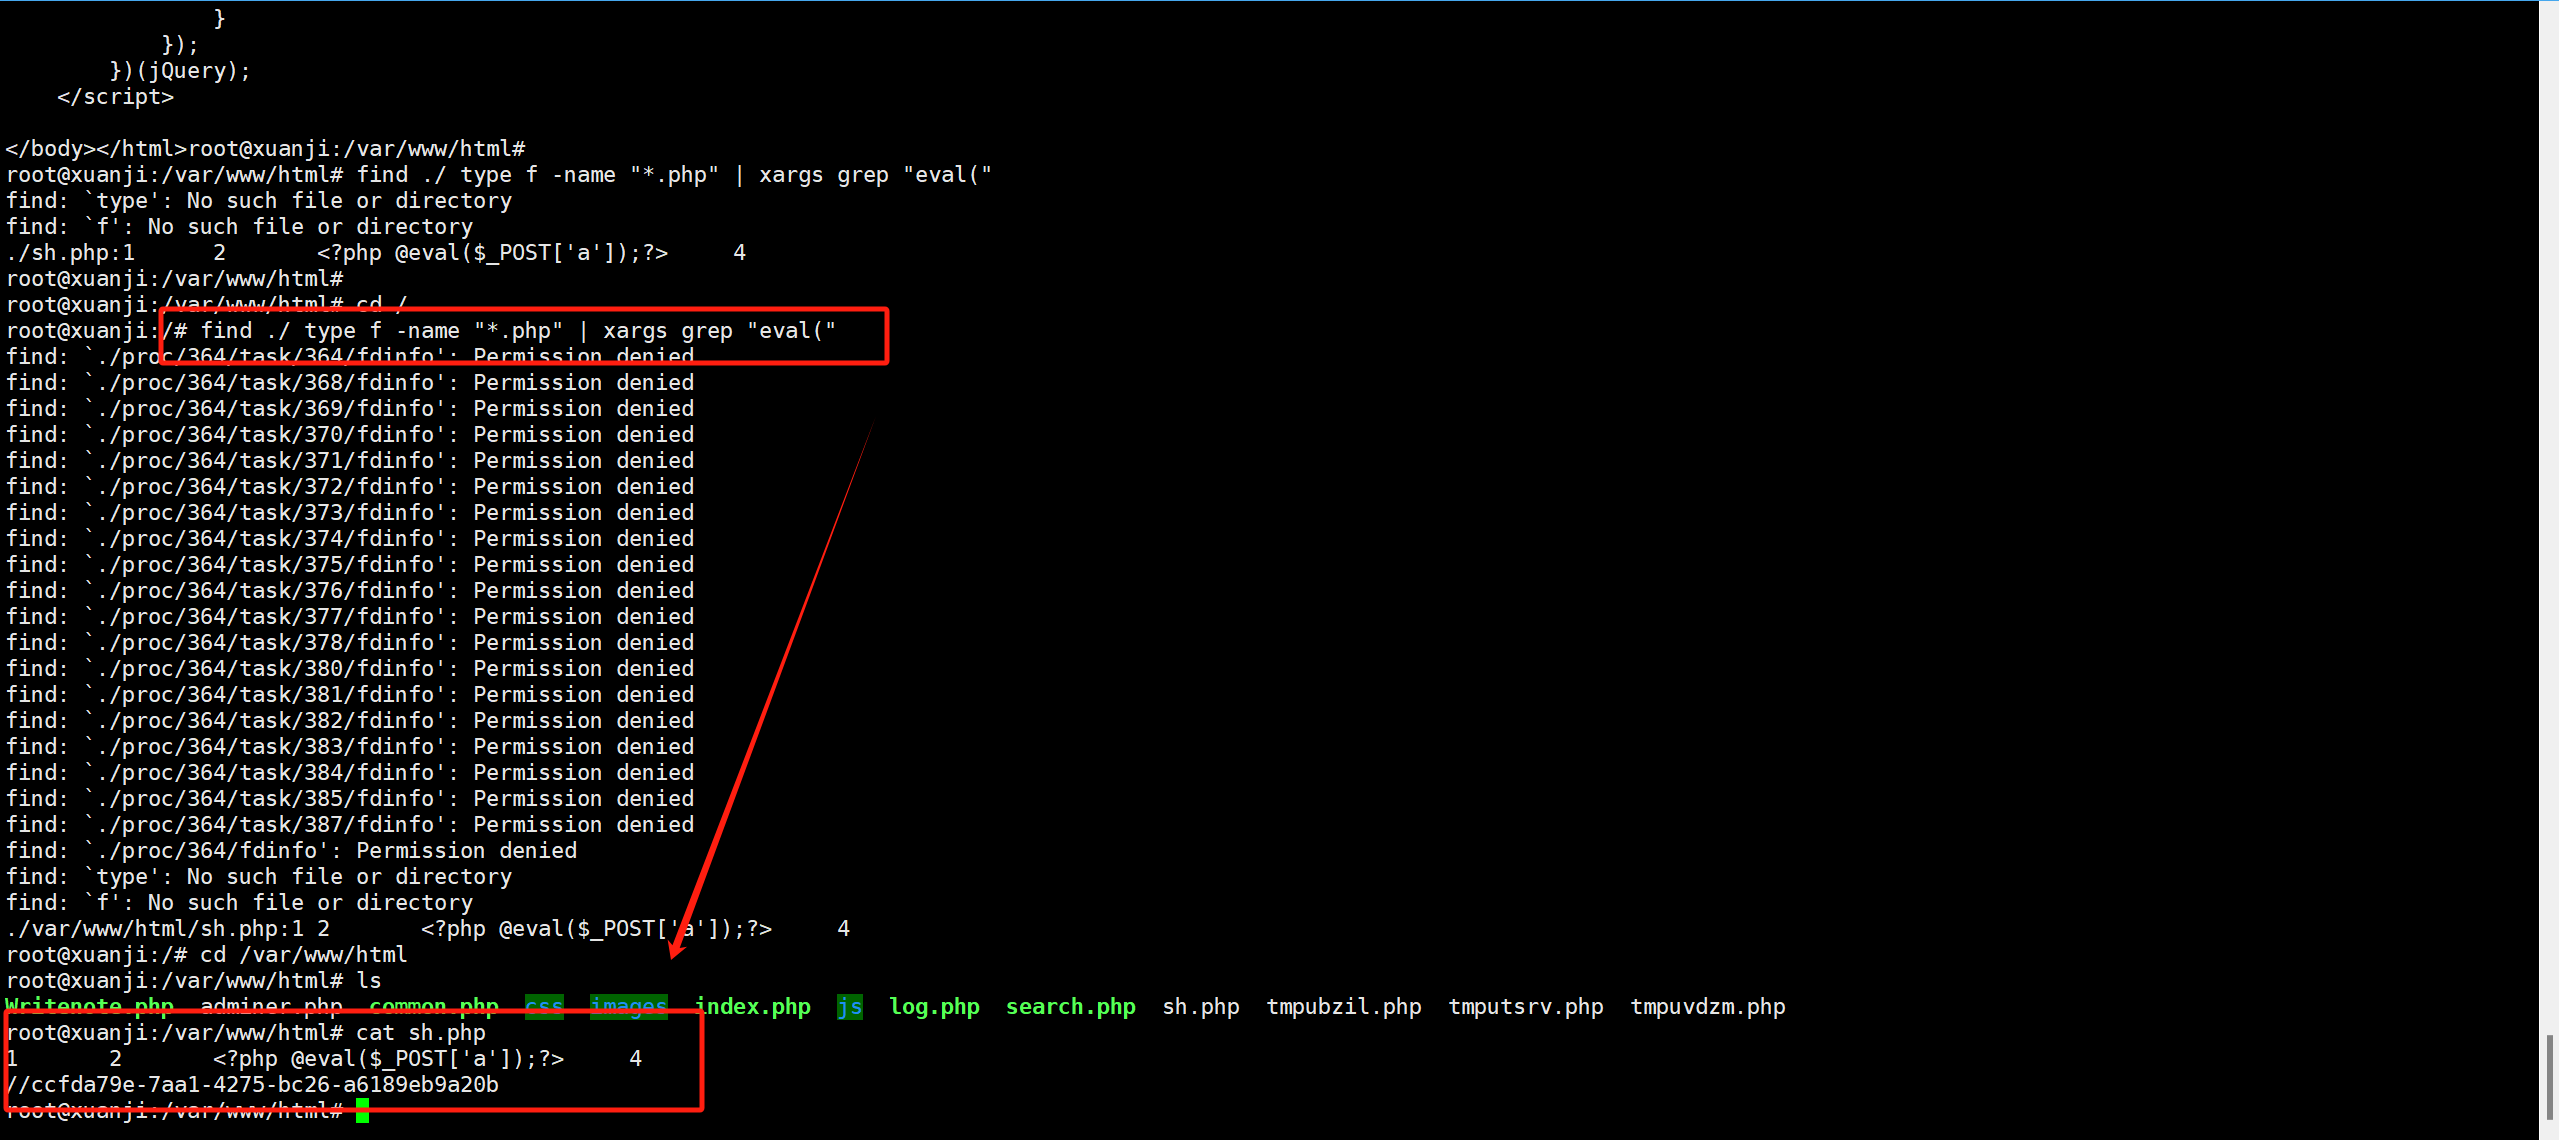Click the flag string starting with ccfda79e

point(264,1085)
